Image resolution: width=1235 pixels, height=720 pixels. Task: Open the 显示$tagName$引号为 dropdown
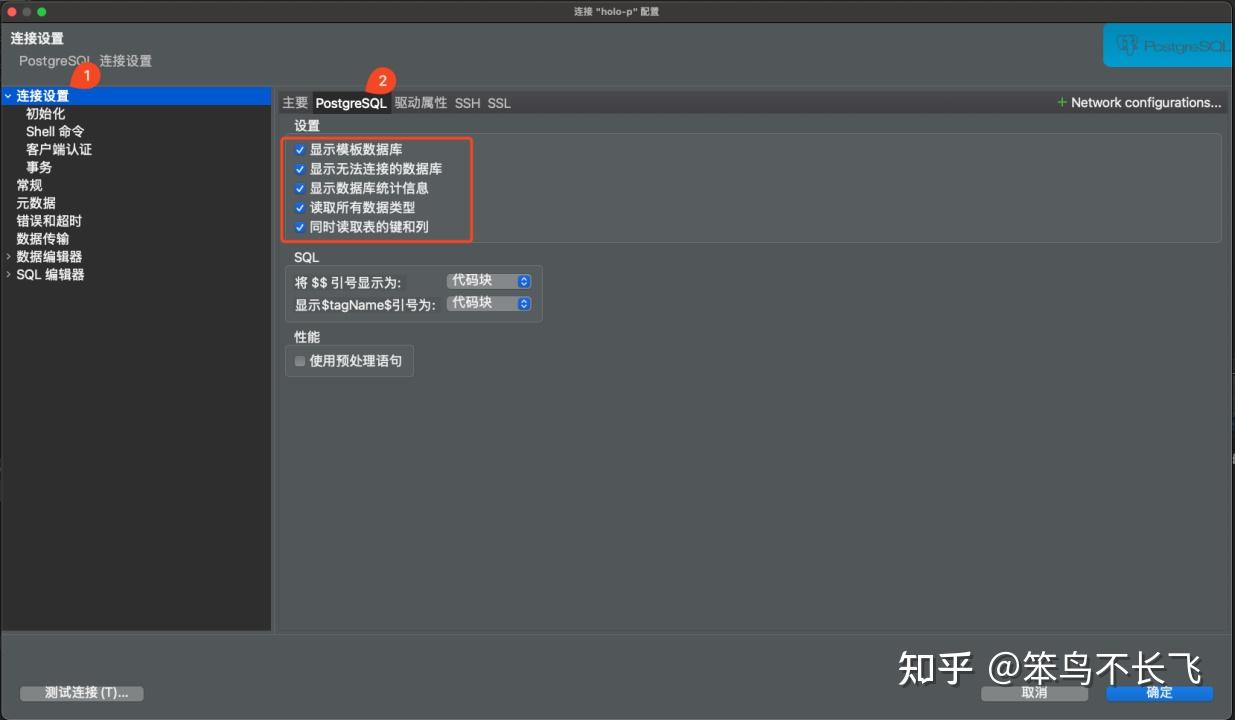[x=488, y=303]
